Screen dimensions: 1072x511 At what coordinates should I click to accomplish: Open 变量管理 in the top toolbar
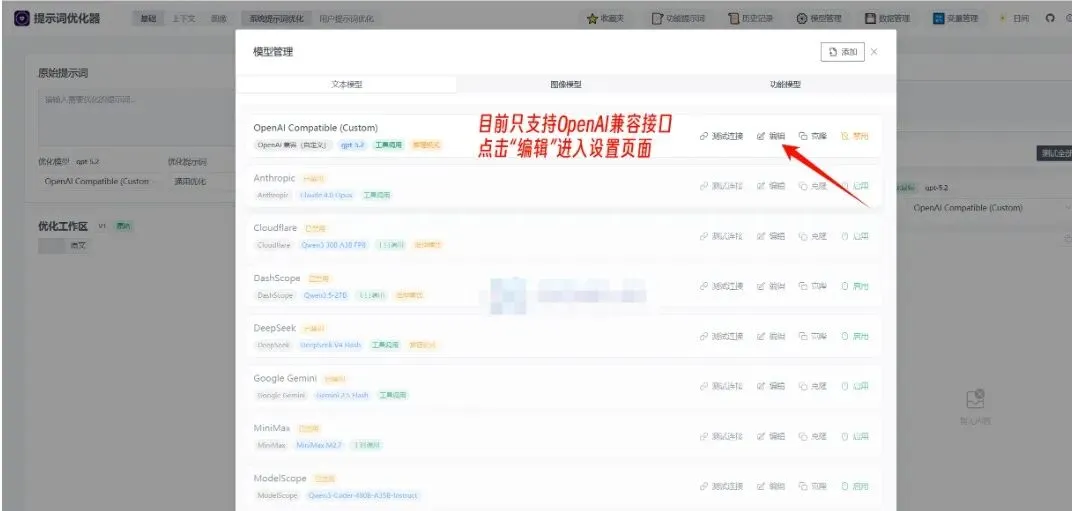coord(956,18)
